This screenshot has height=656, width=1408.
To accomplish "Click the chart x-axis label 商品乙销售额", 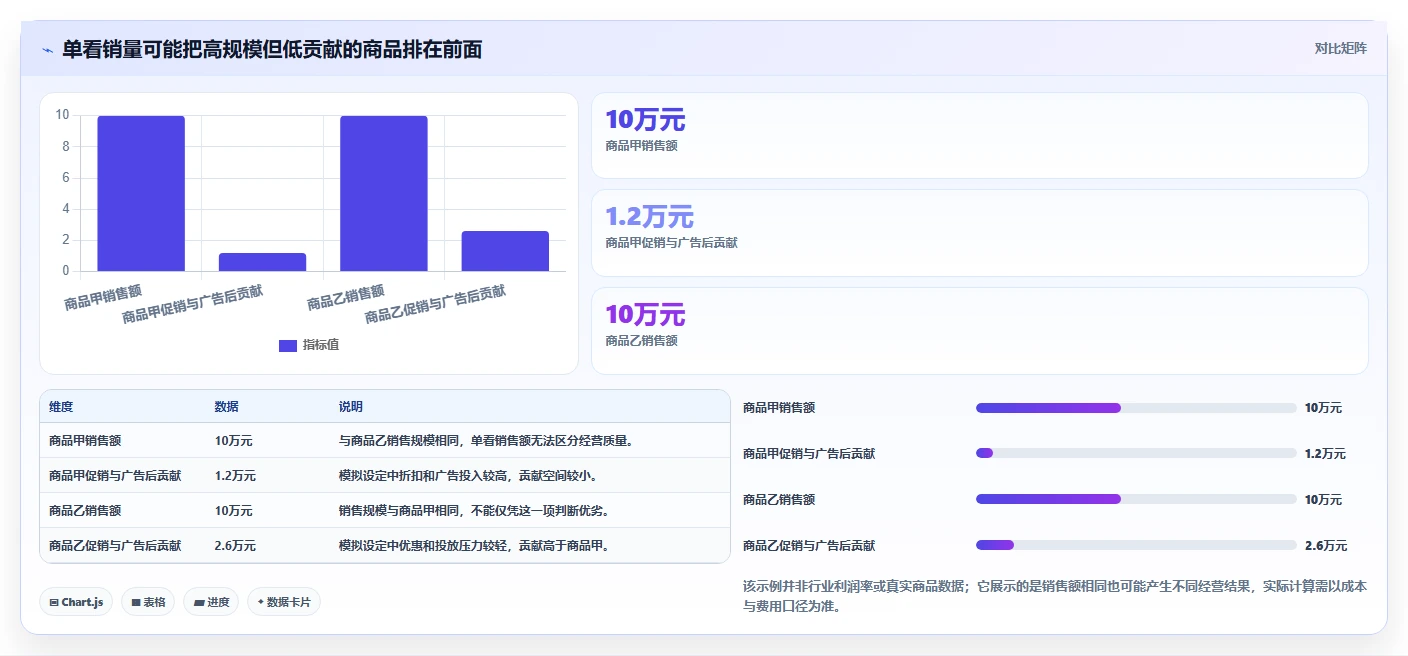I will point(346,297).
